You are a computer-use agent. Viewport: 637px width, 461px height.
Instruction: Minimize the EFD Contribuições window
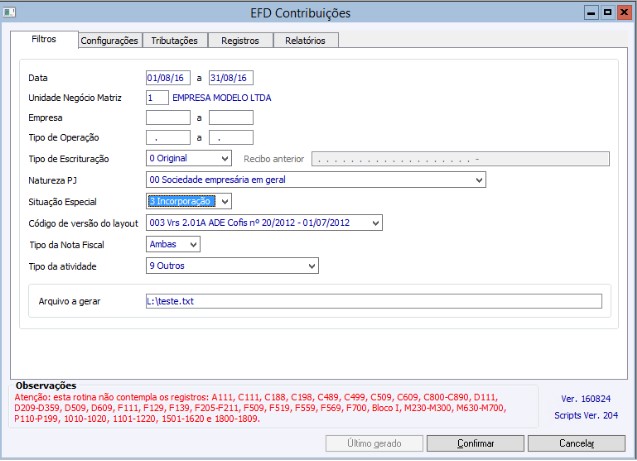pyautogui.click(x=591, y=13)
